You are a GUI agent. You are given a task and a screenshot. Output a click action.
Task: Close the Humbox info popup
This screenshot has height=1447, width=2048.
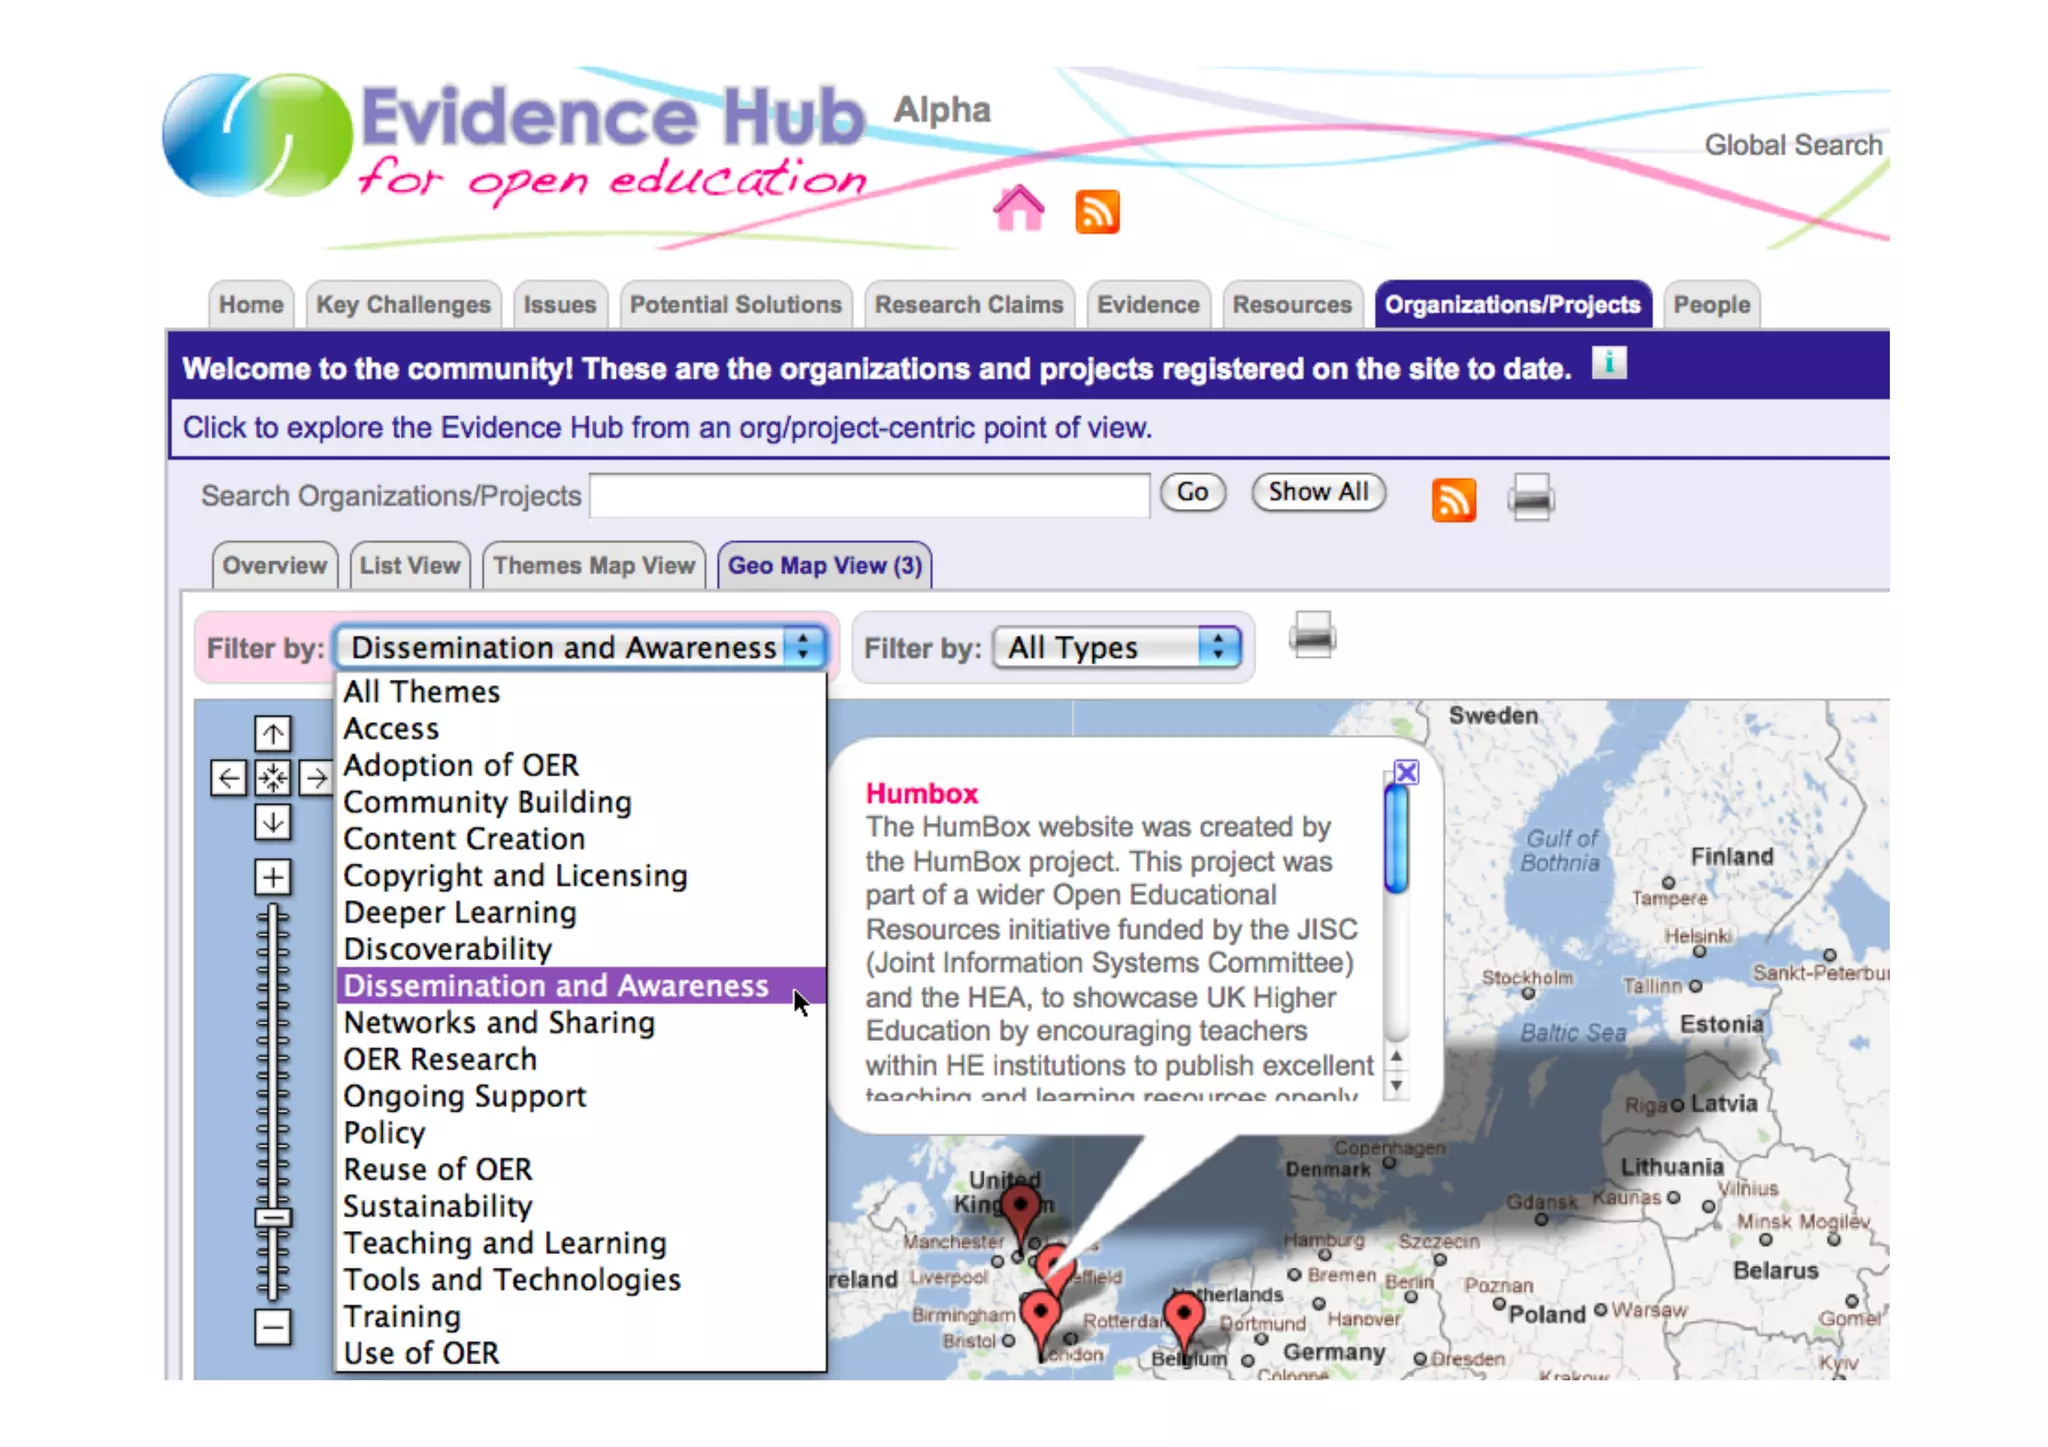(1406, 772)
